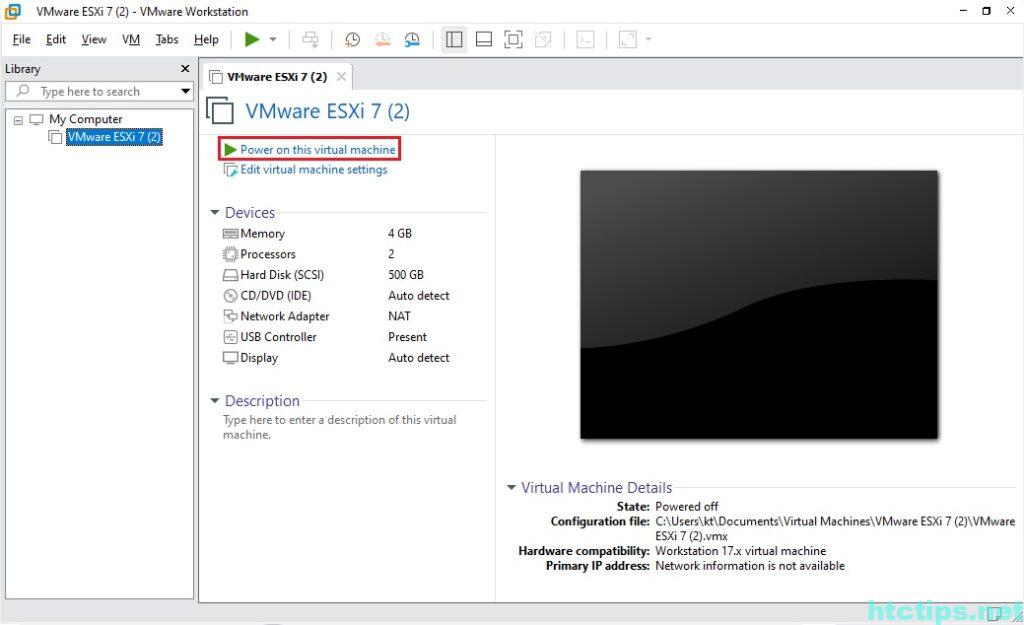Collapse the Devices section
The width and height of the screenshot is (1024, 625).
[x=214, y=212]
